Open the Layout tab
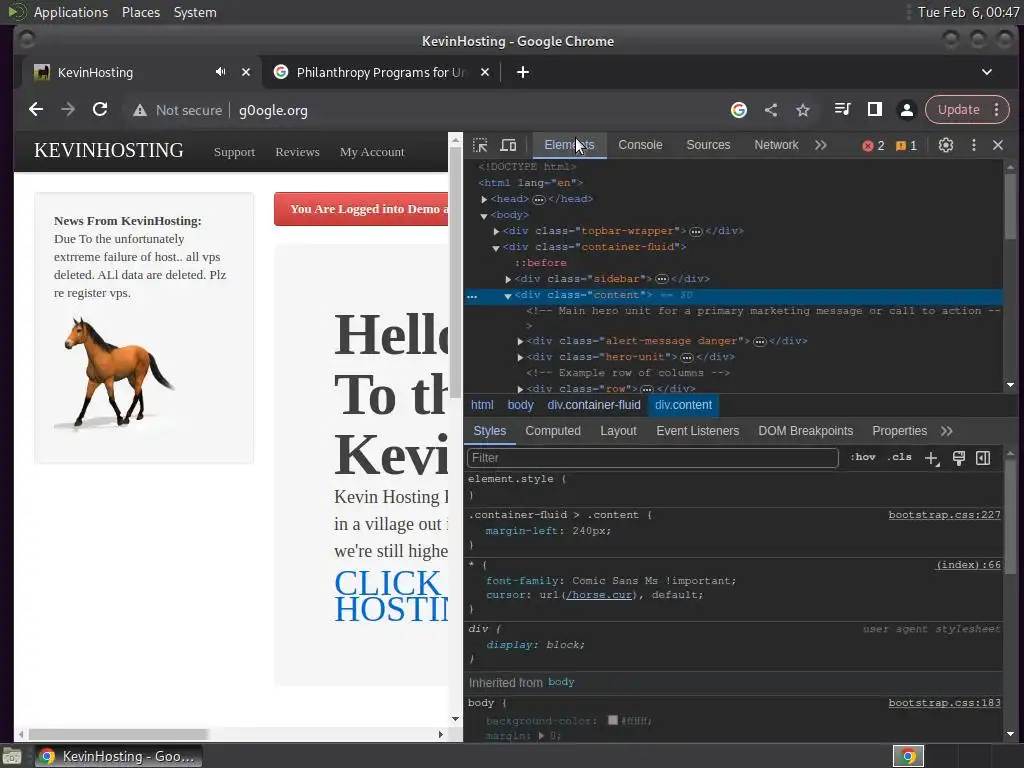 (x=618, y=431)
